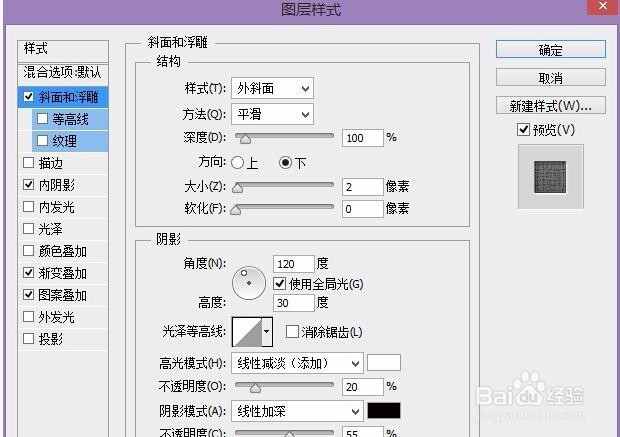Toggle 使用全局光(G) checkbox
This screenshot has height=437, width=620.
tap(280, 284)
